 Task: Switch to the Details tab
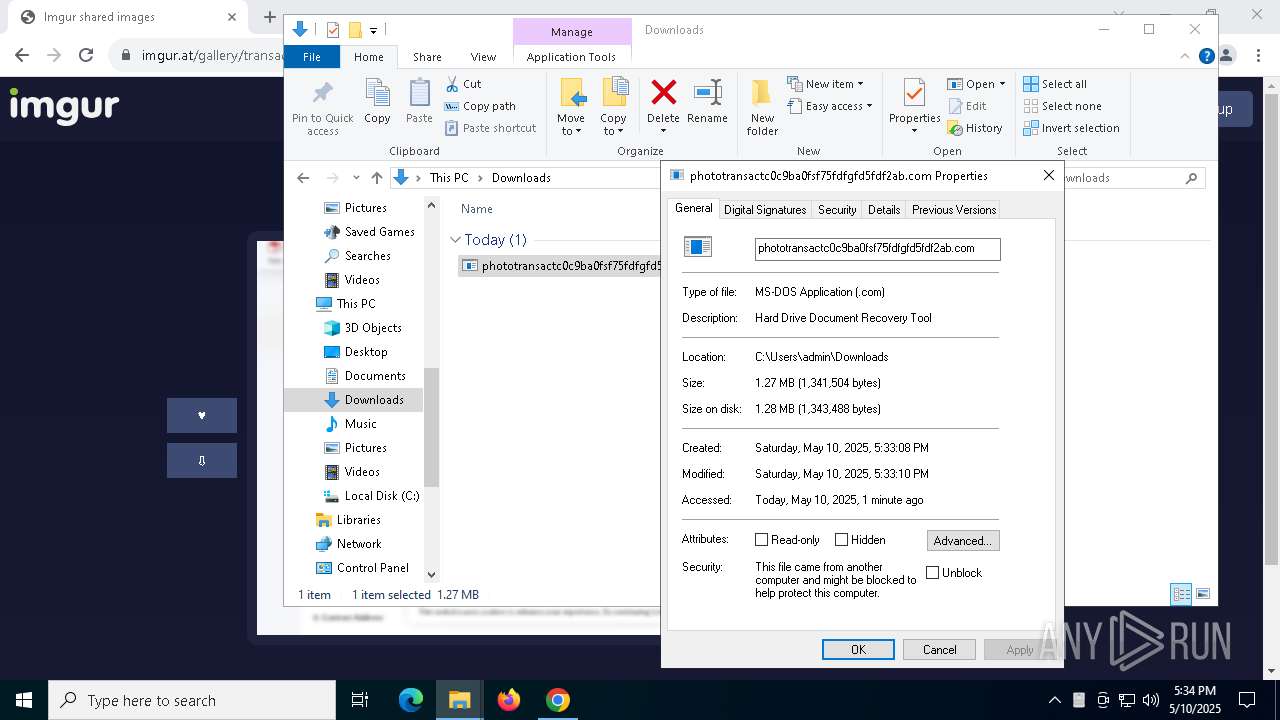884,210
